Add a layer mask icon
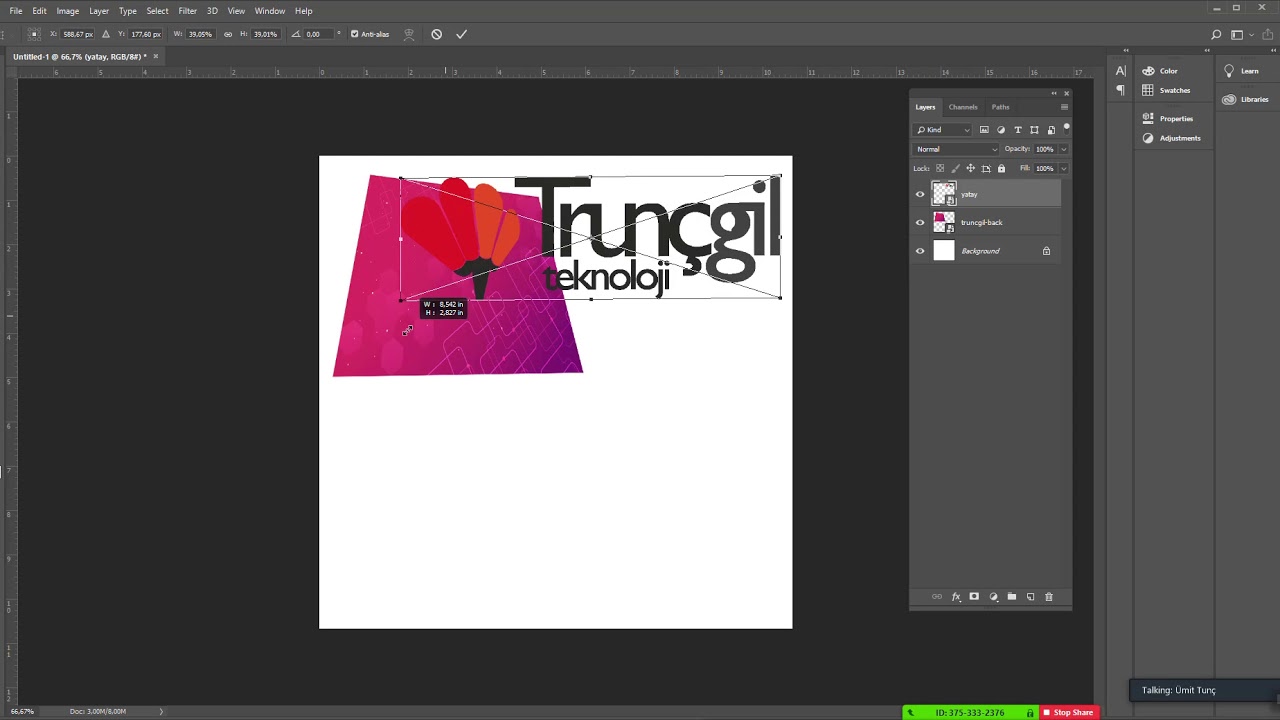This screenshot has width=1280, height=720. (x=974, y=597)
